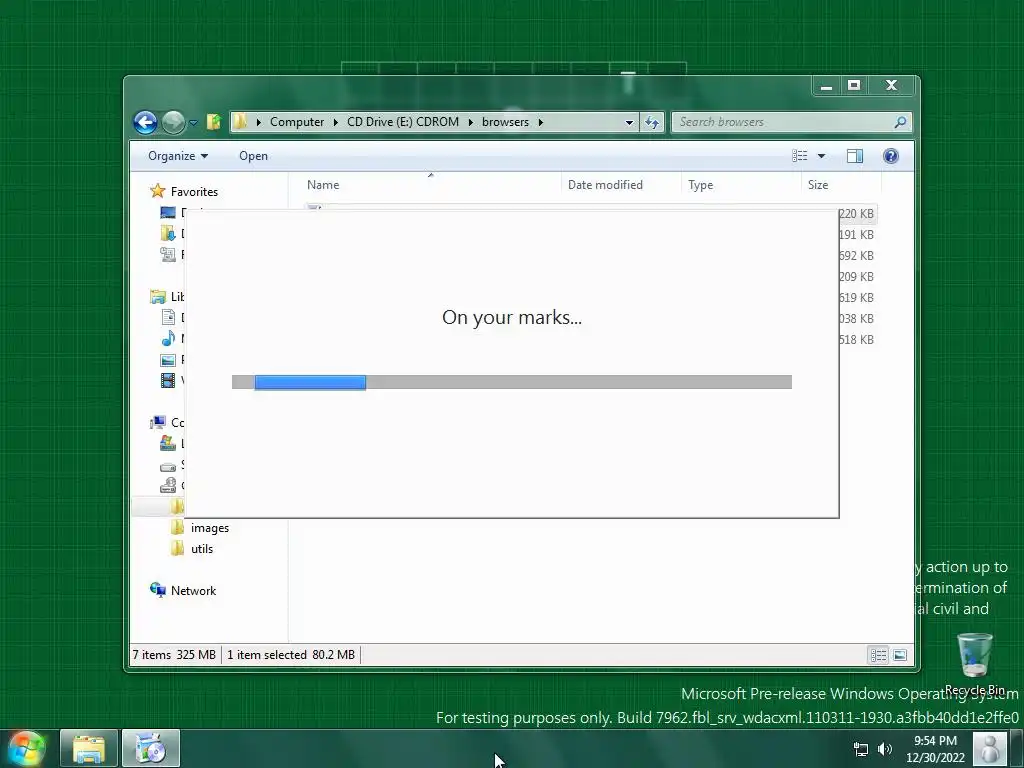Sort by Type column header

pos(741,185)
